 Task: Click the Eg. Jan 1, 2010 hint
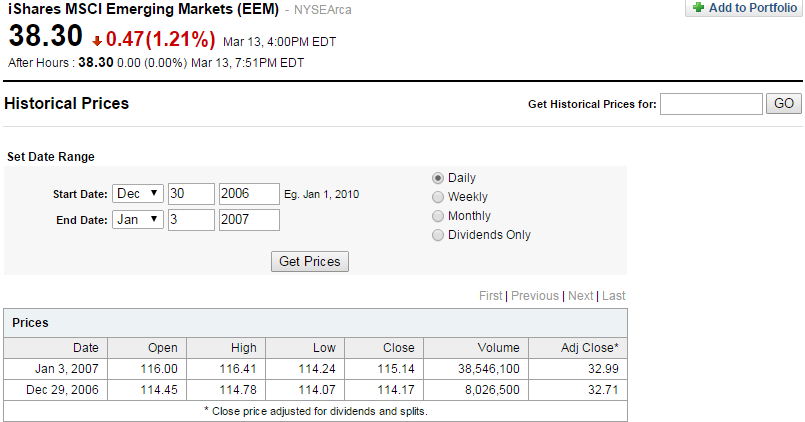tap(321, 195)
